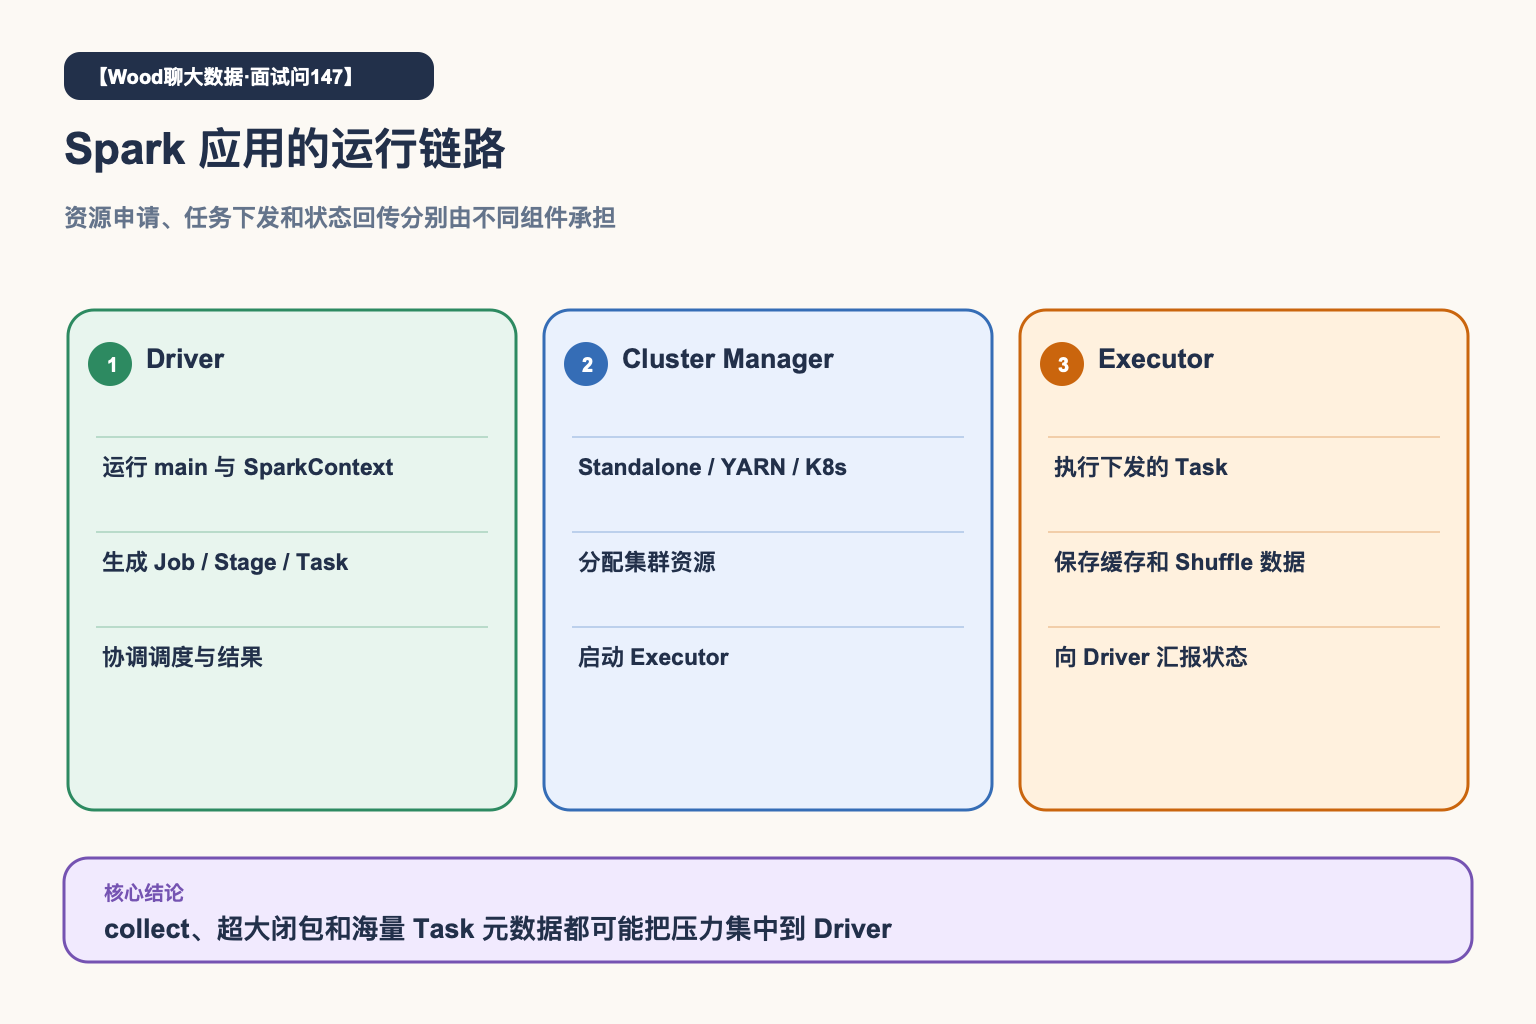Select the "Executor" card heading
The width and height of the screenshot is (1536, 1024).
click(x=1155, y=359)
